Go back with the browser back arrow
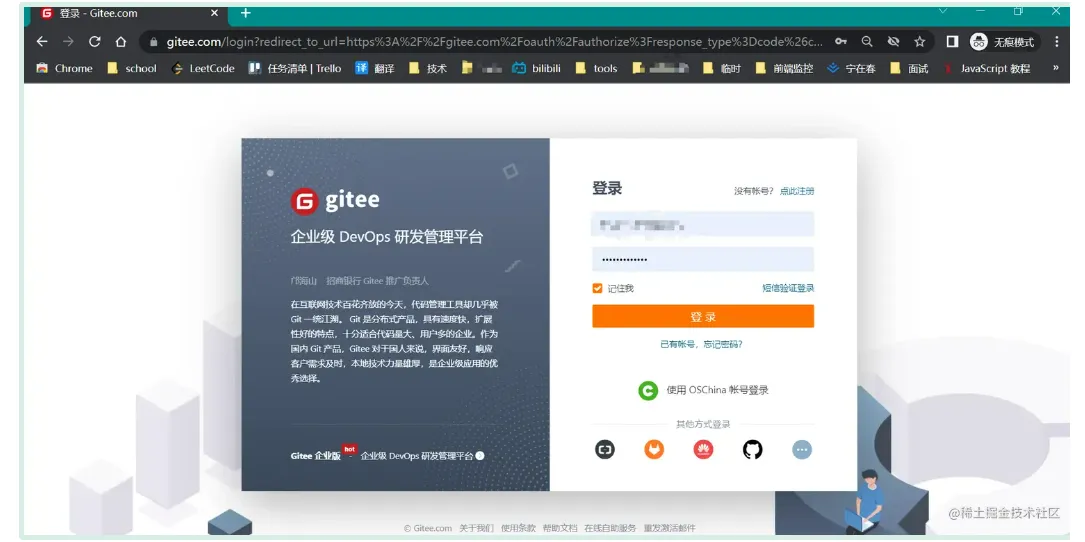 pyautogui.click(x=42, y=42)
